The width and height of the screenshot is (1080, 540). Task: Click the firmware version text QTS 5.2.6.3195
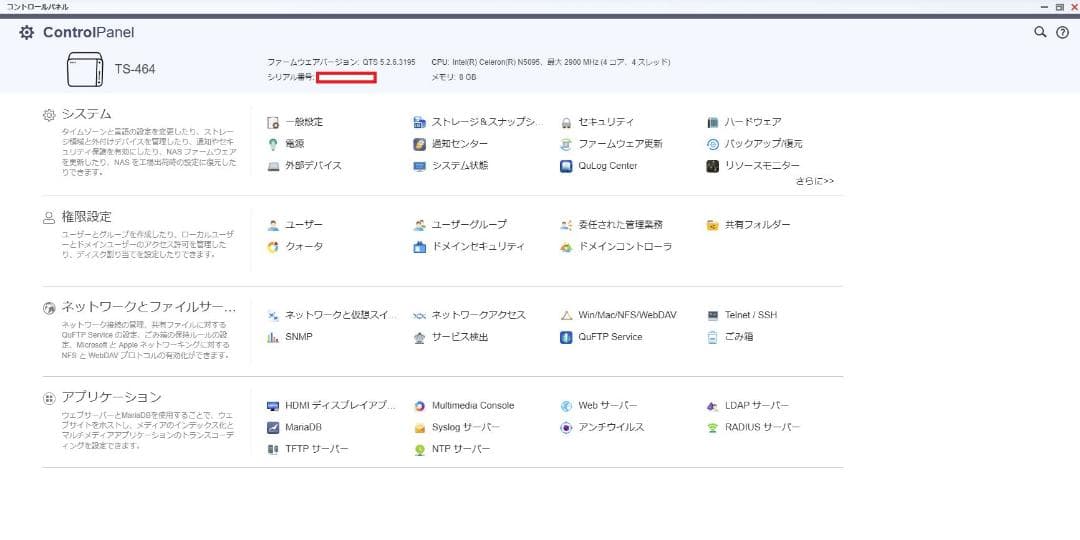point(388,62)
